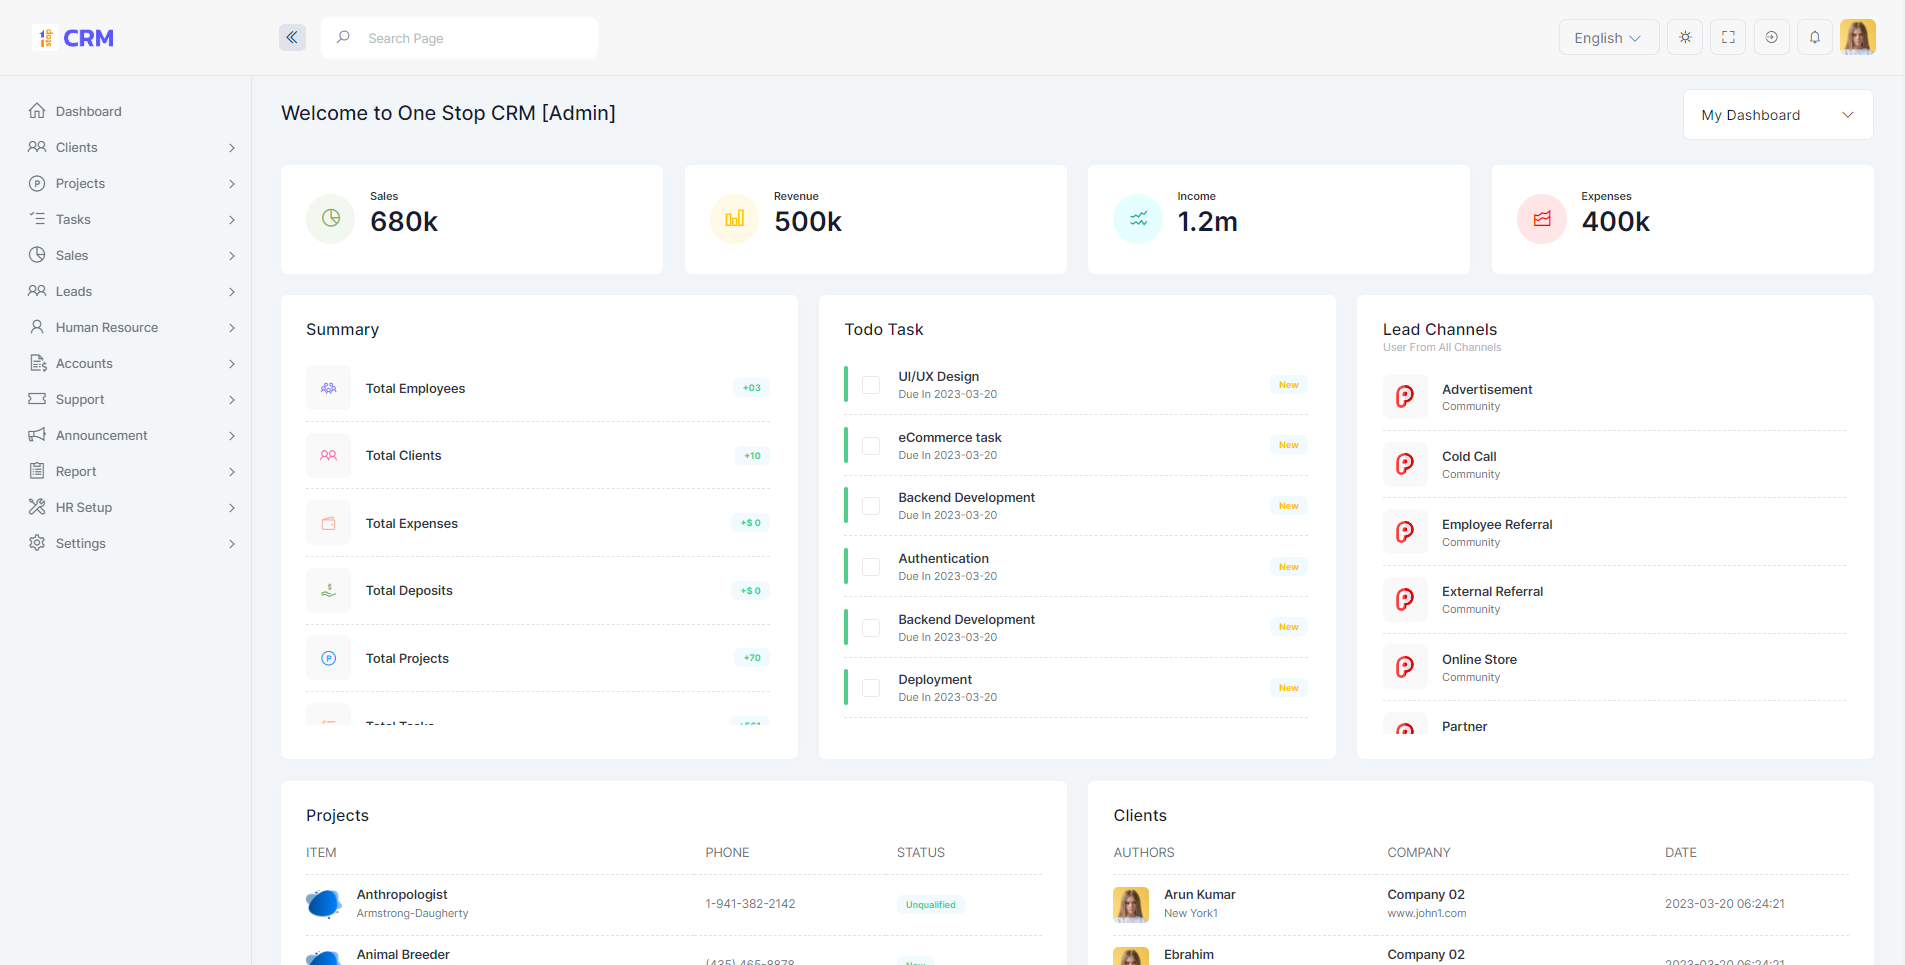This screenshot has height=965, width=1905.
Task: Collapse the sidebar with the double-chevron button
Action: coord(292,37)
